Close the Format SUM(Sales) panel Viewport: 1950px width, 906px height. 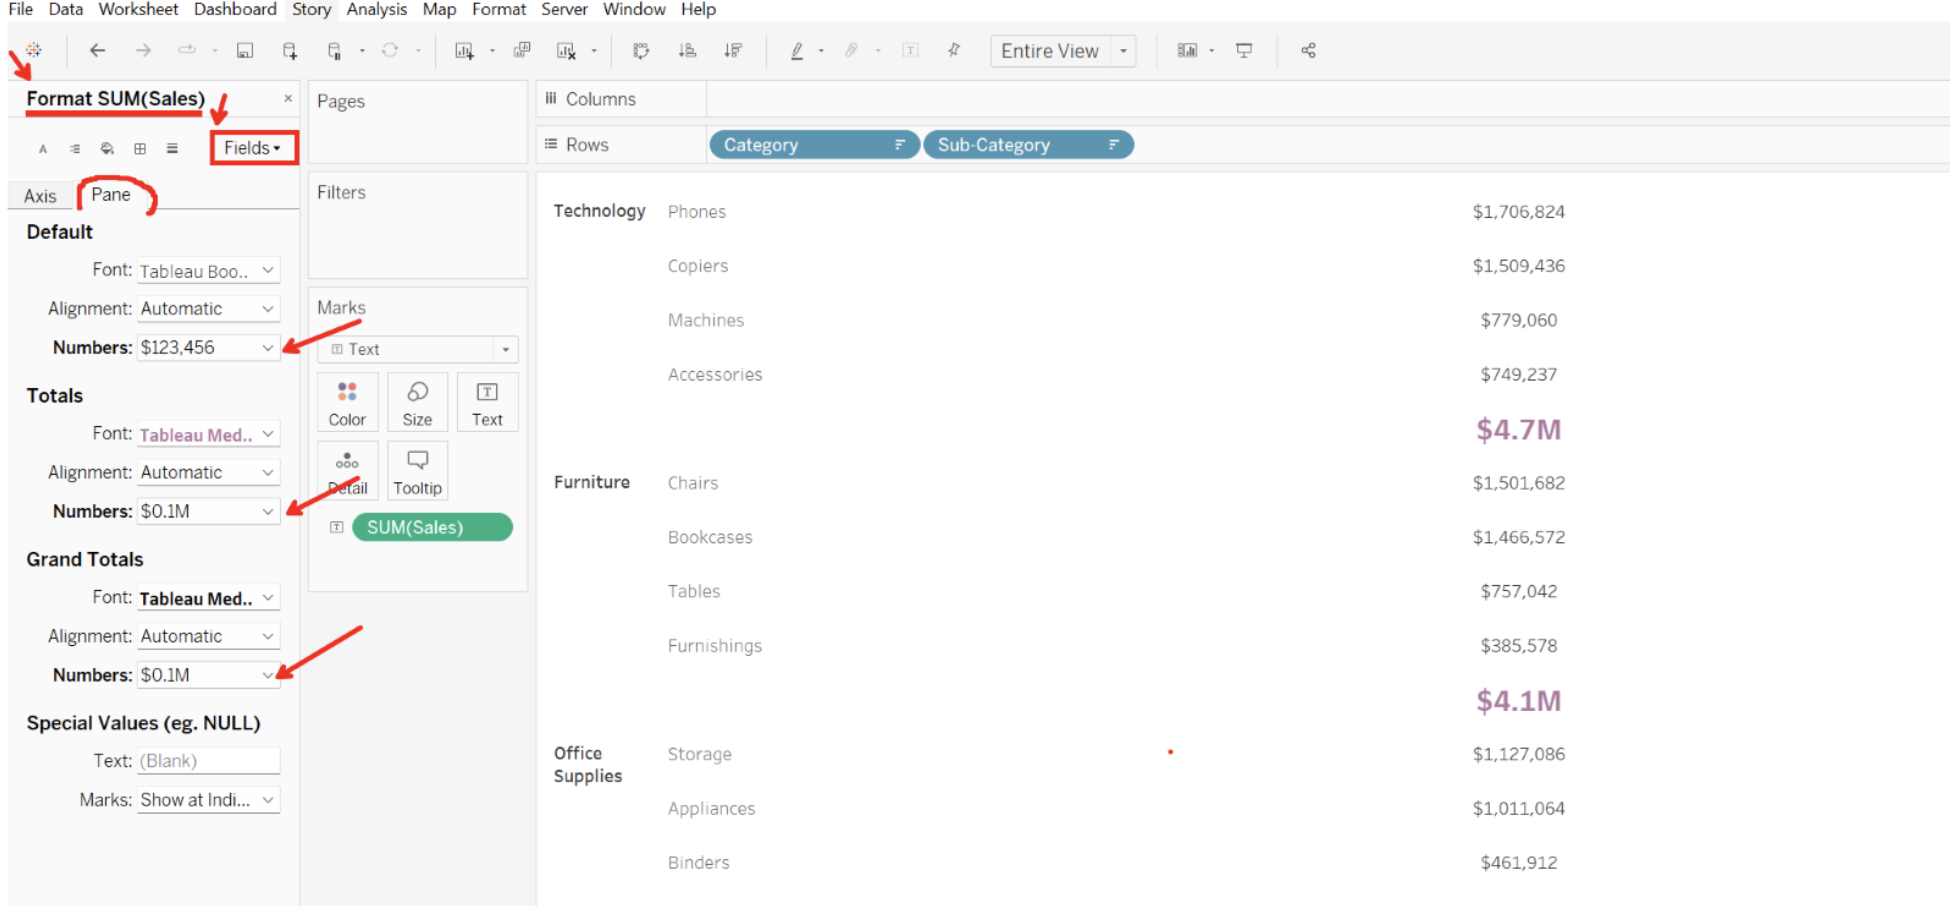coord(288,97)
